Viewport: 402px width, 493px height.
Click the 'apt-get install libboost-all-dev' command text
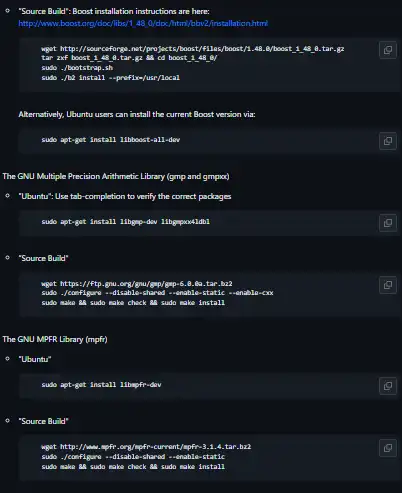tap(110, 140)
